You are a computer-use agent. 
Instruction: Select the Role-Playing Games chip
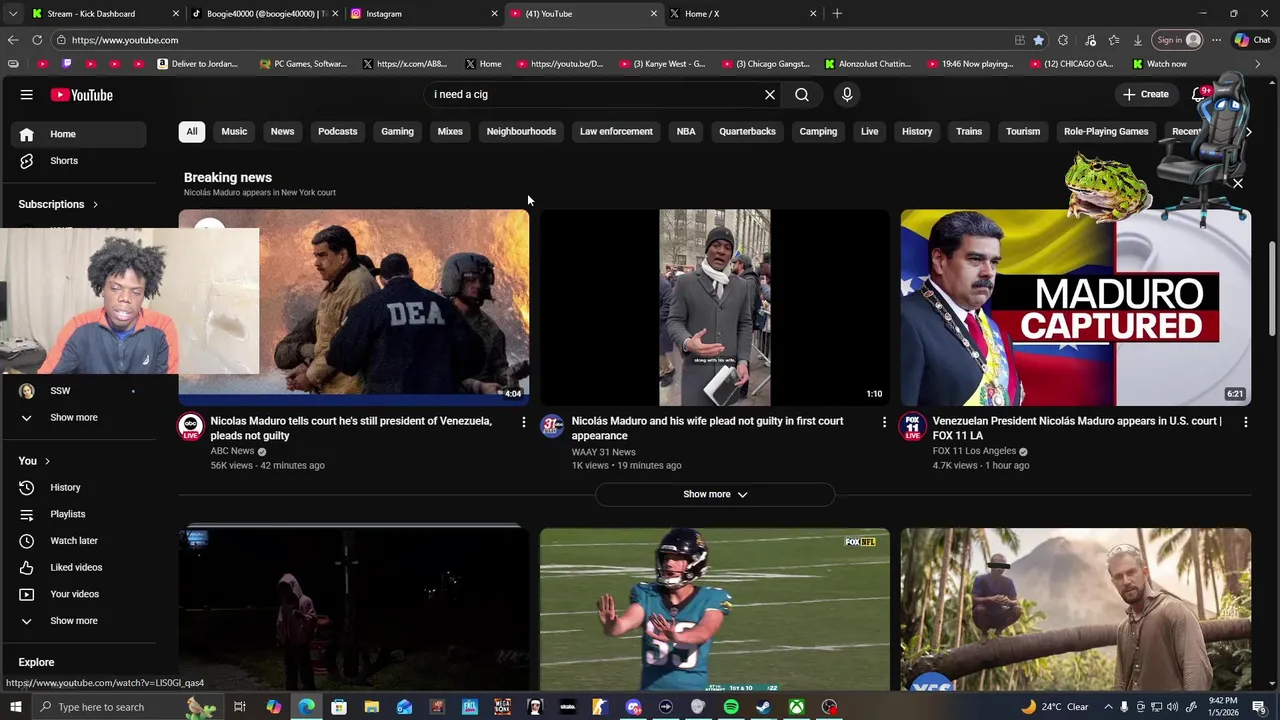tap(1106, 131)
